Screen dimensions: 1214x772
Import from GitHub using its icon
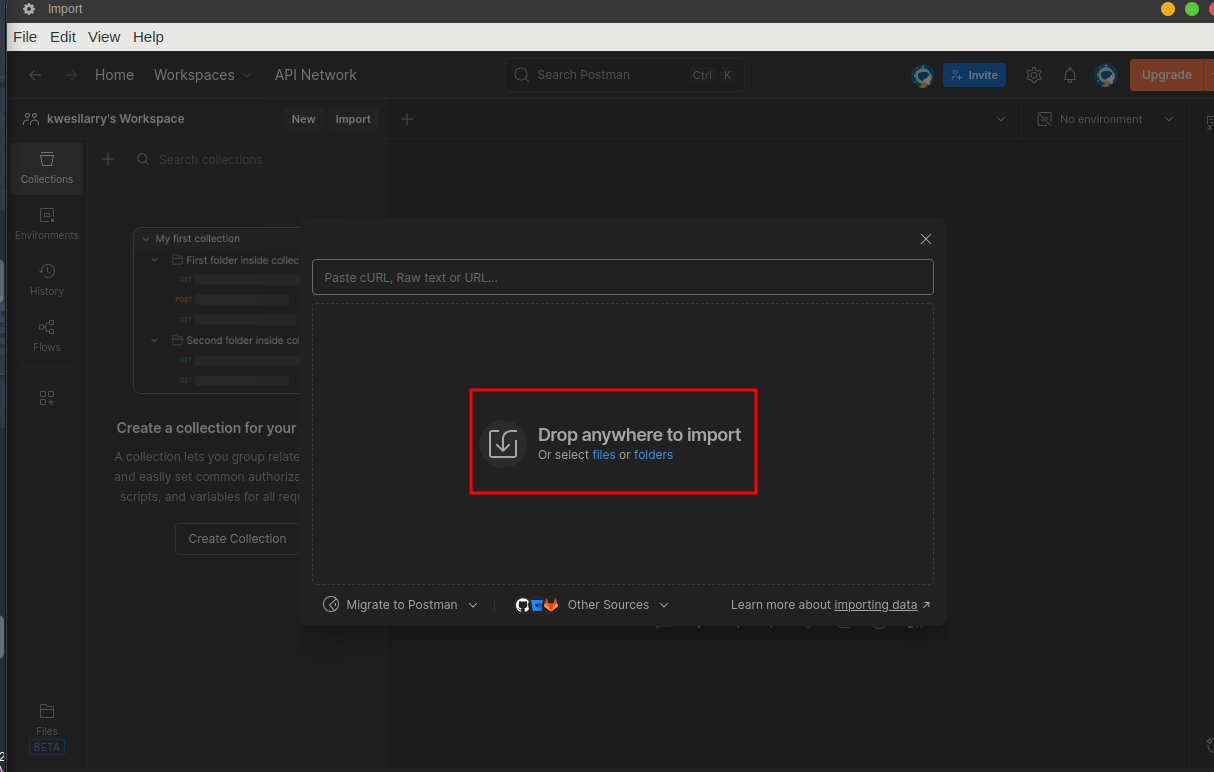[x=522, y=604]
